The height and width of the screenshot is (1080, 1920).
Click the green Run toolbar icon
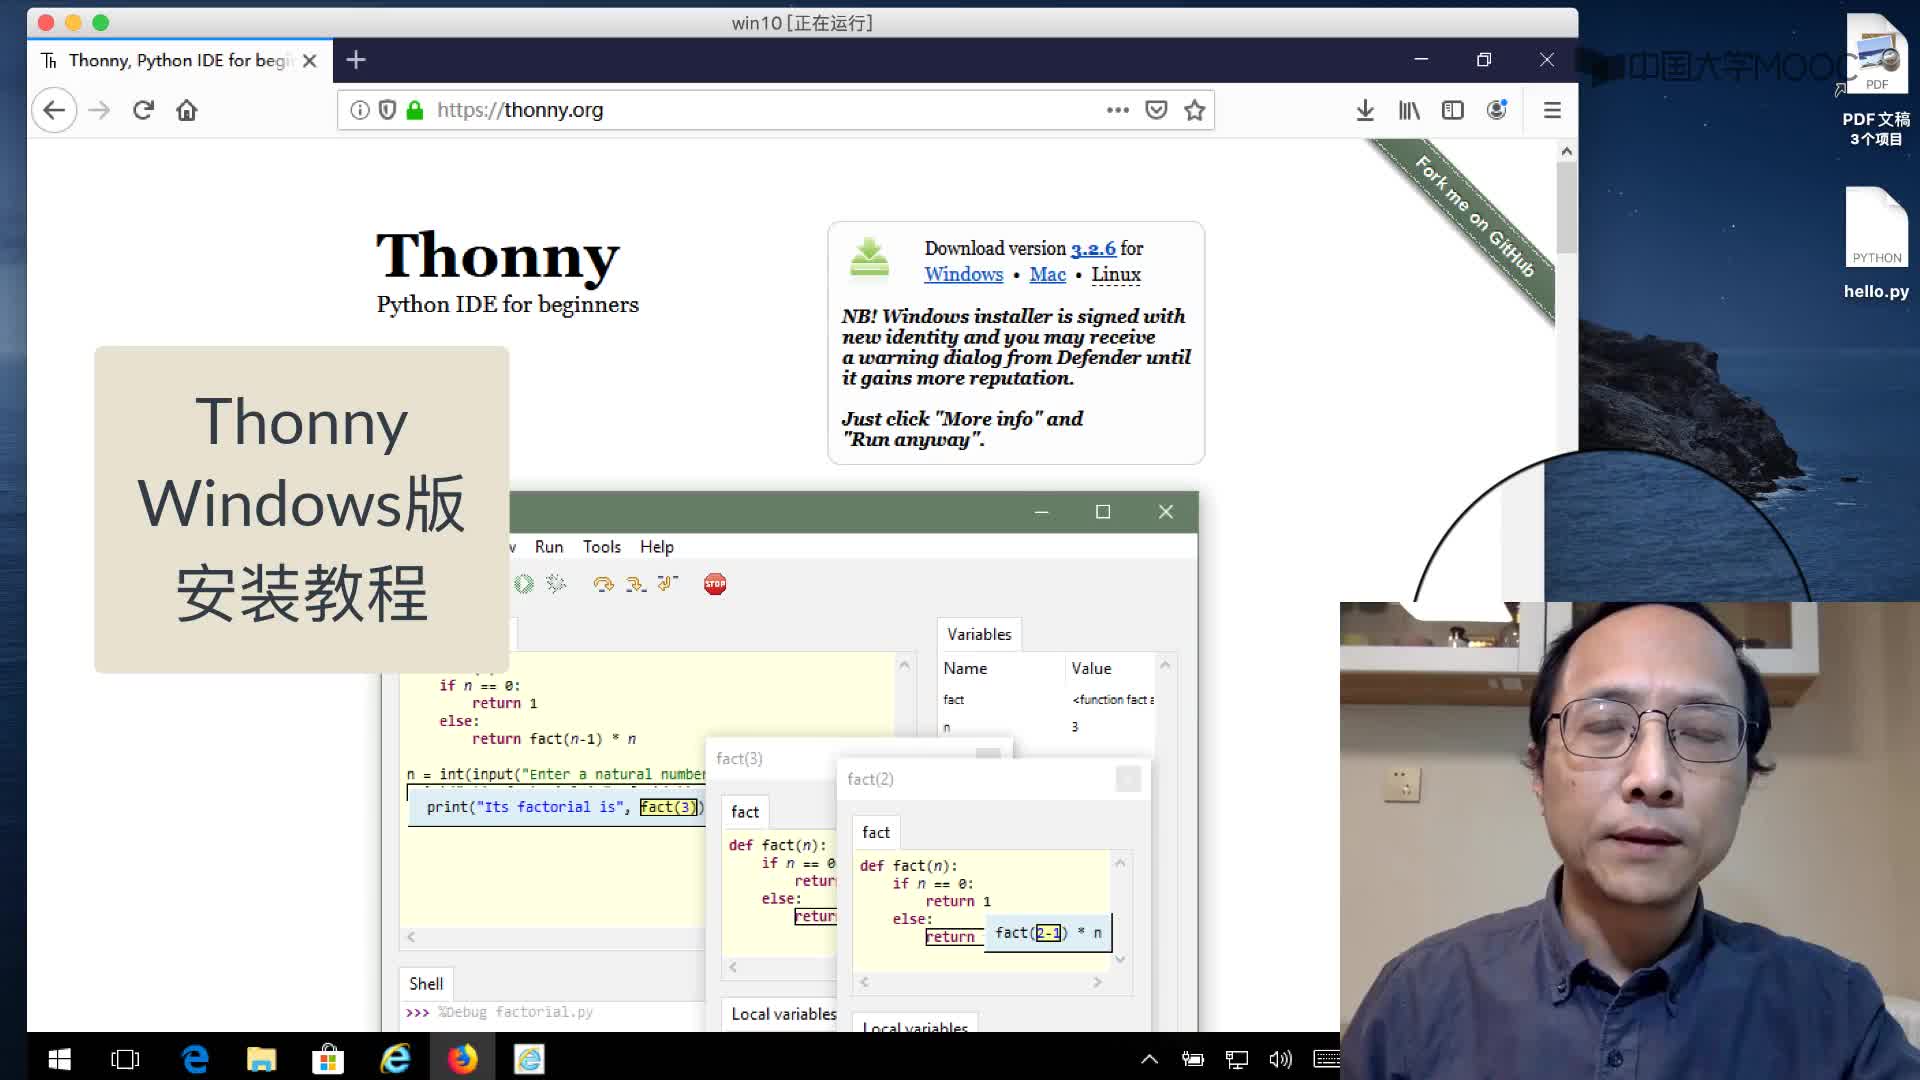pyautogui.click(x=524, y=584)
